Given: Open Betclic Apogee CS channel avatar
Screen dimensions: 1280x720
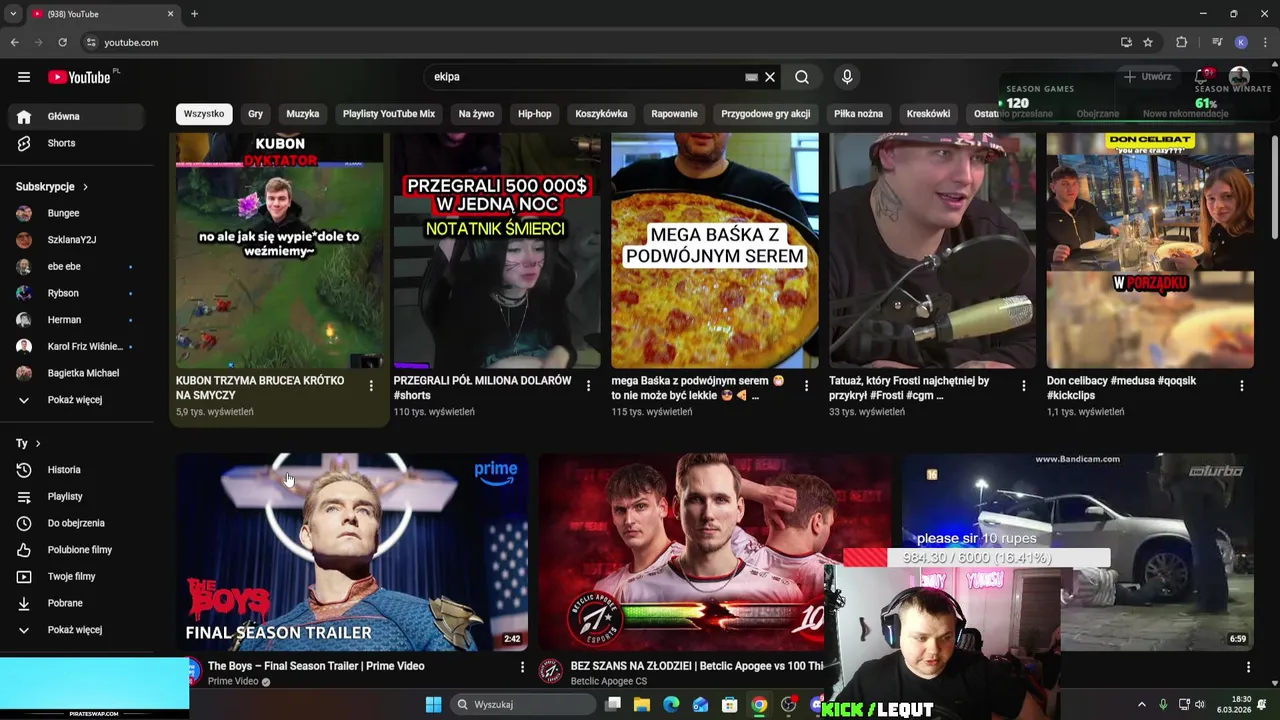Looking at the screenshot, I should [x=550, y=672].
